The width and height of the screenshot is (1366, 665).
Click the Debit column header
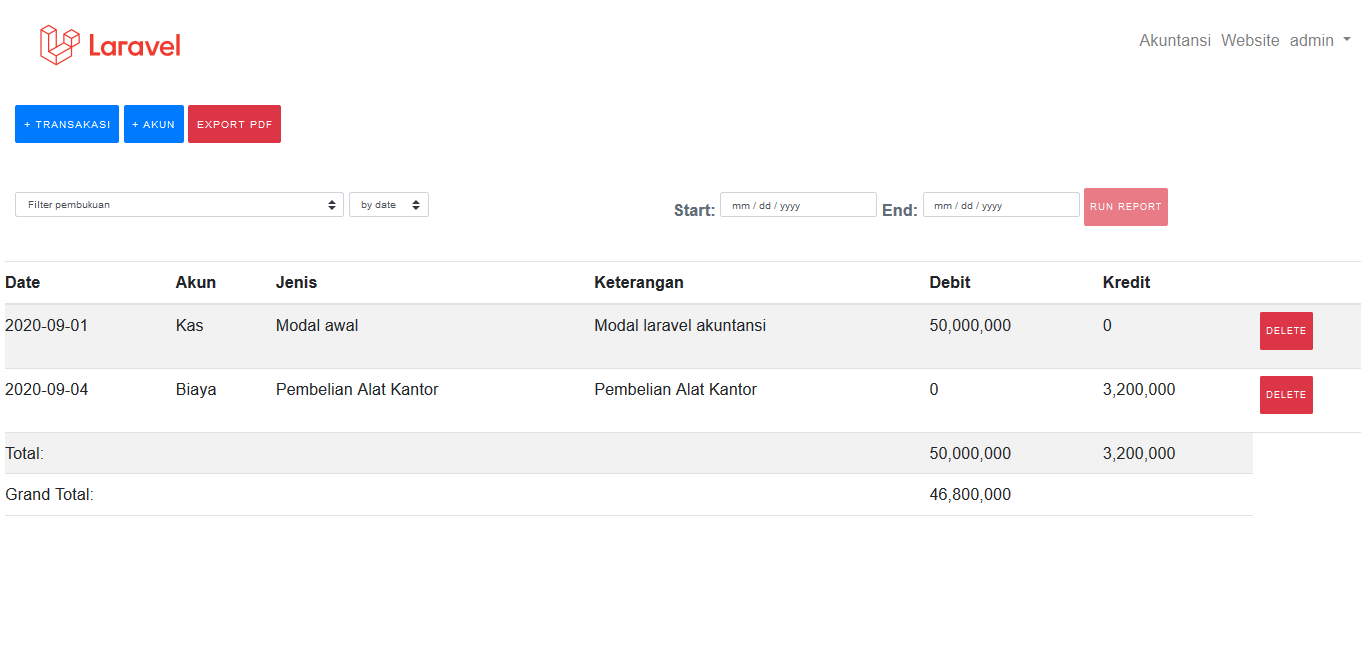(x=949, y=283)
